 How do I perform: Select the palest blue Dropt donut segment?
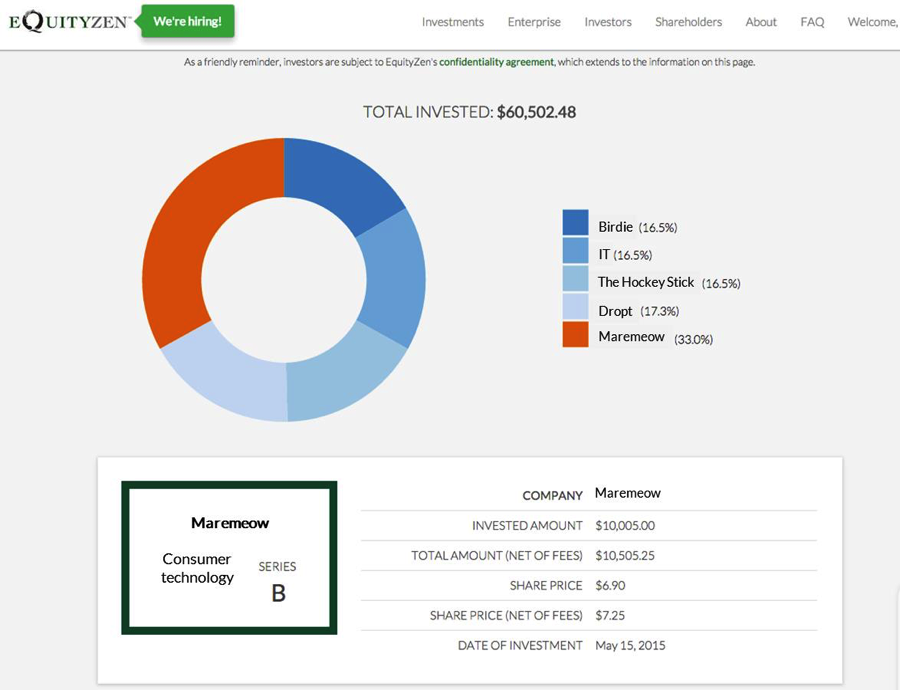point(230,376)
